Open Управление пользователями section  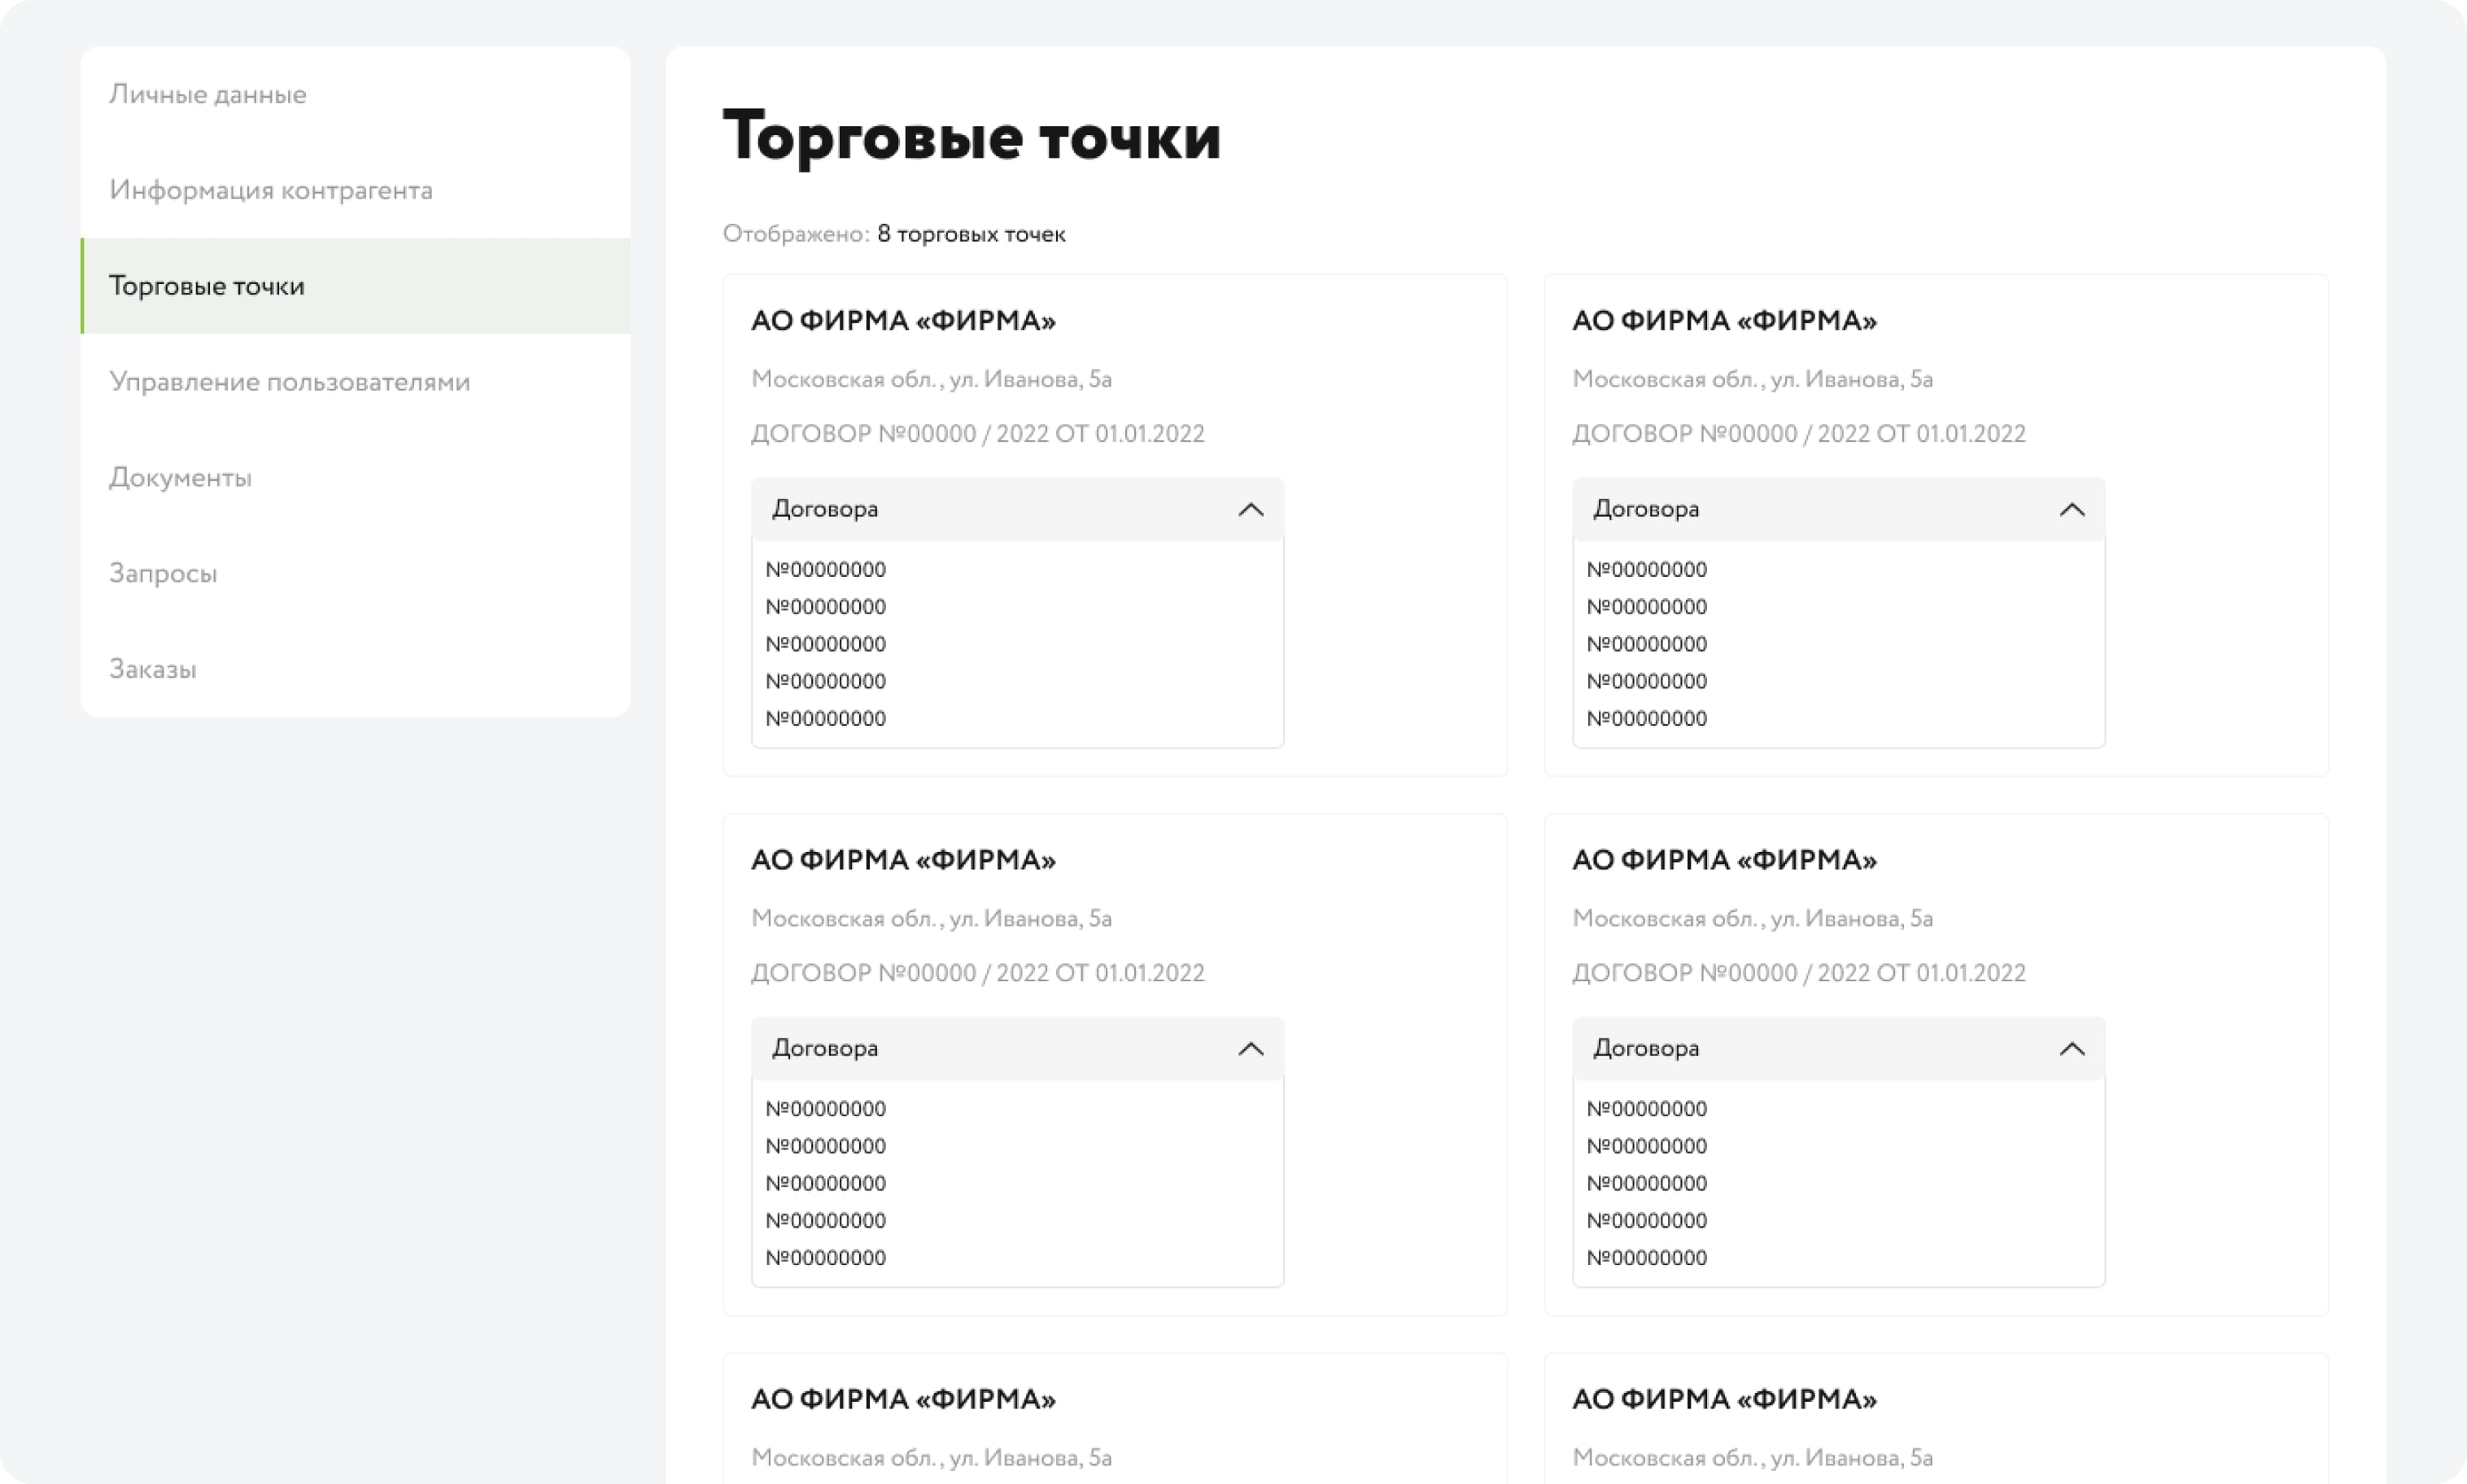(x=289, y=382)
